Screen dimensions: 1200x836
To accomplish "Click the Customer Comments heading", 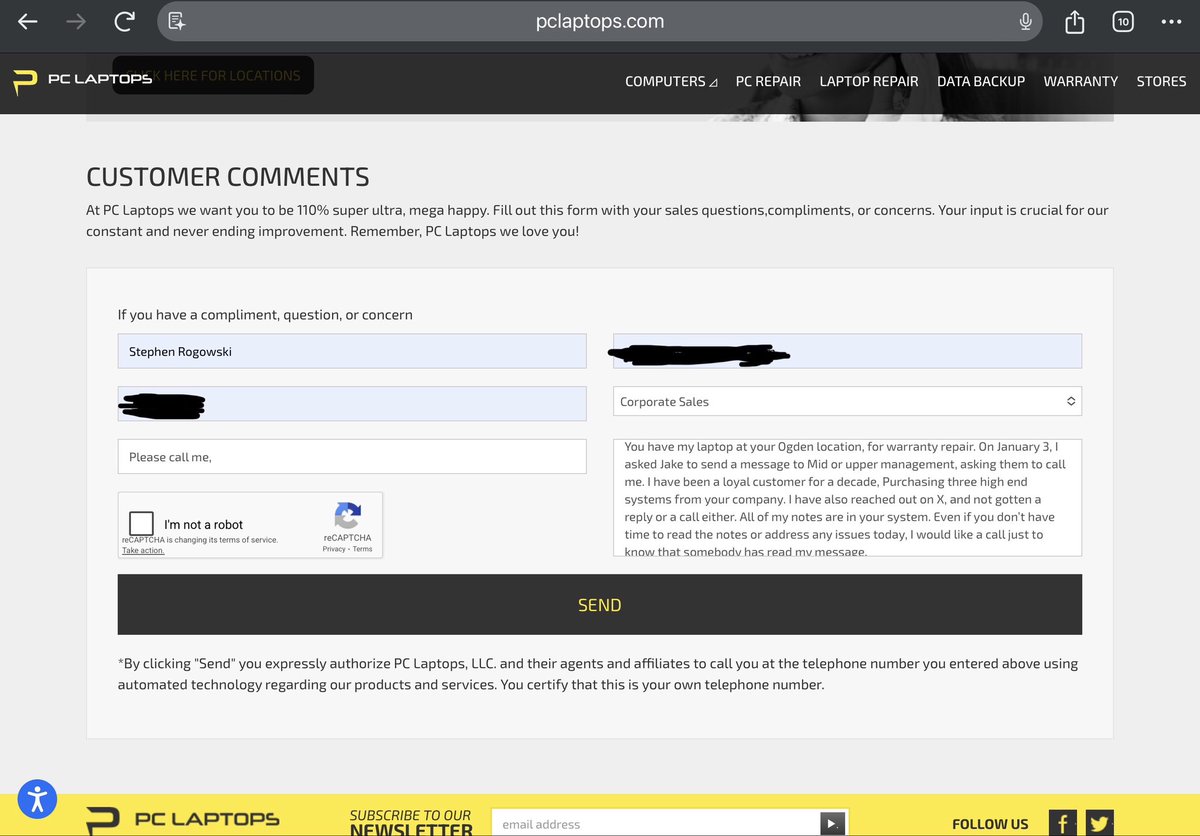I will click(228, 177).
